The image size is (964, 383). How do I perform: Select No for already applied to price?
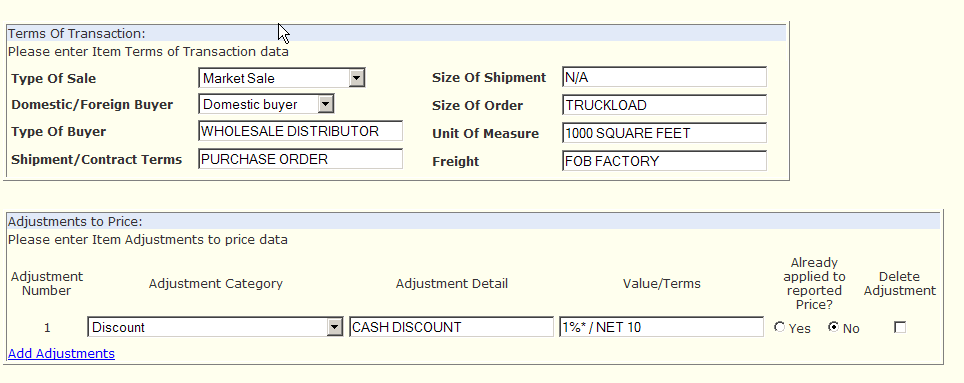coord(833,328)
